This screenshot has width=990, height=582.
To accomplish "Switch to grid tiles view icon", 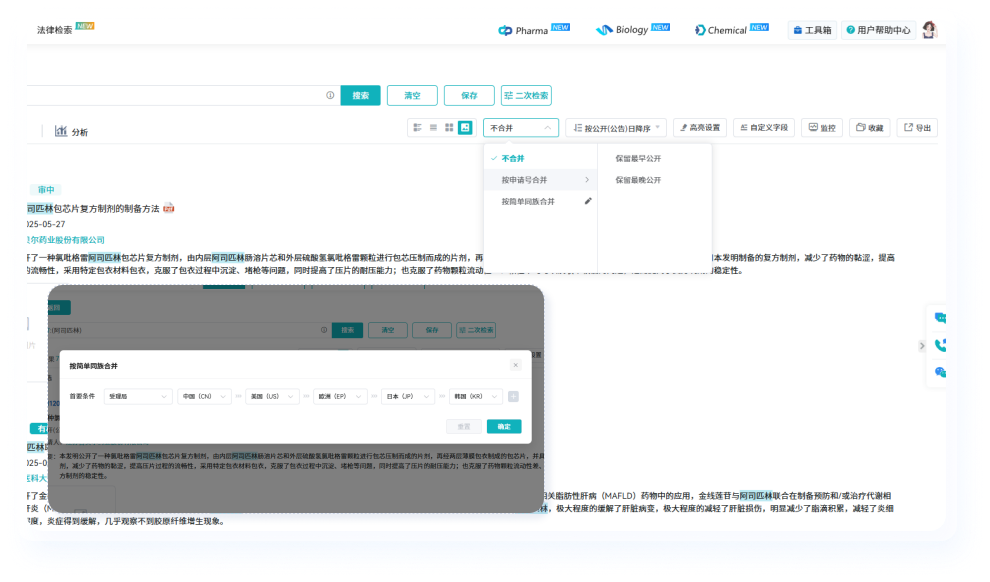I will pyautogui.click(x=449, y=128).
